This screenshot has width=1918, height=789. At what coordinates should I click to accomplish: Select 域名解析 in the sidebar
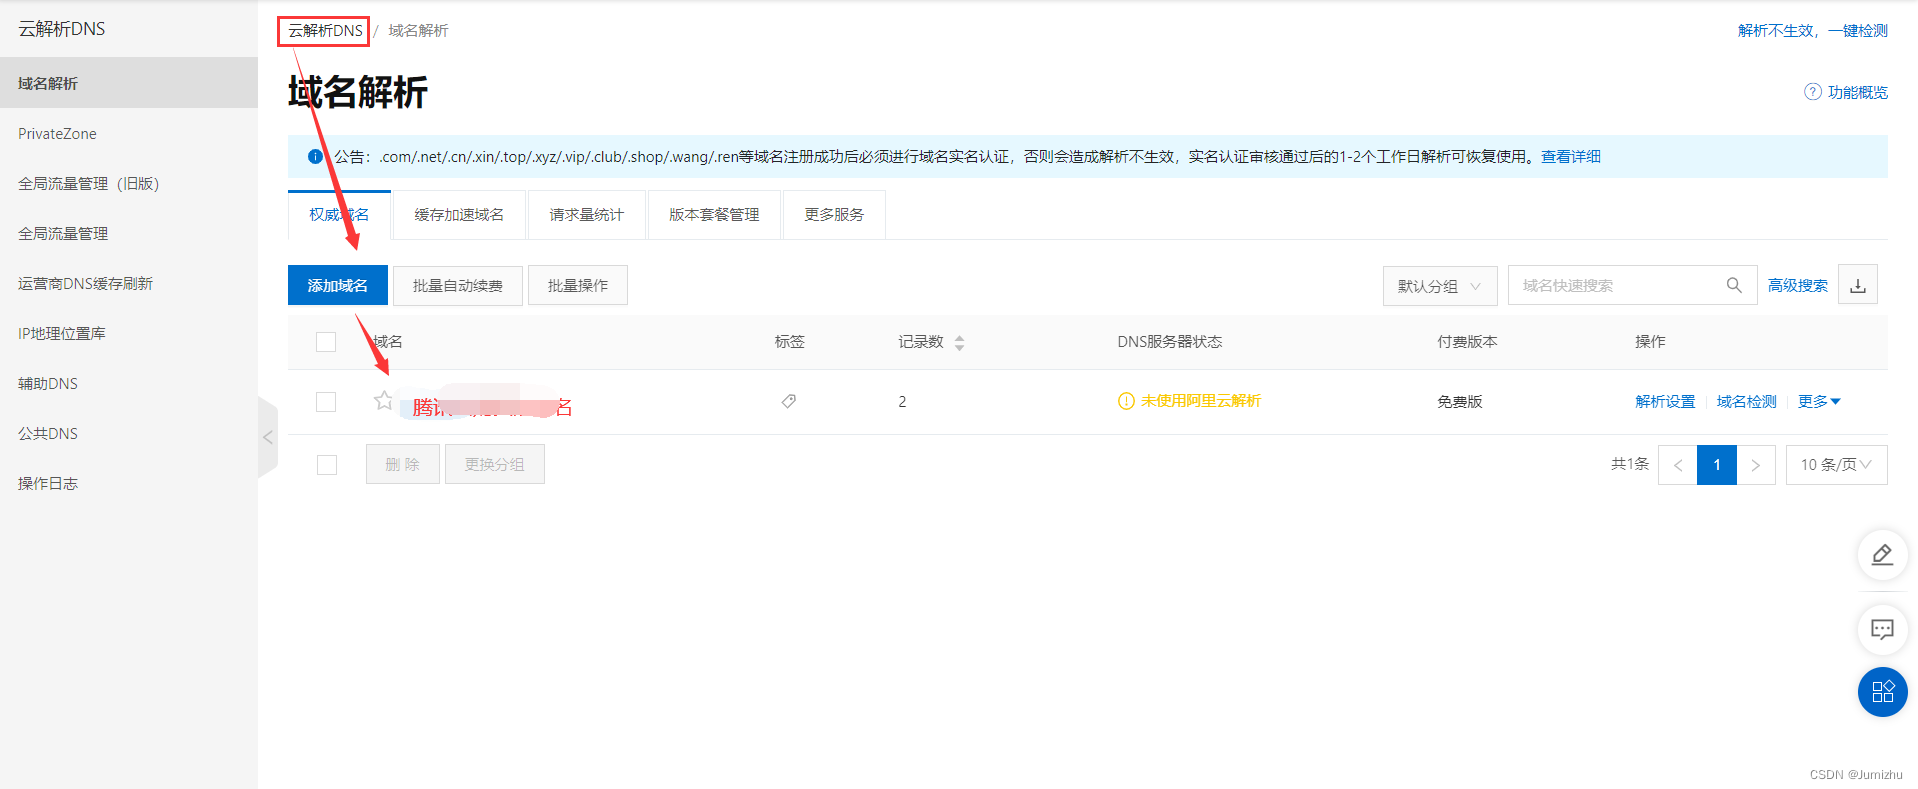pyautogui.click(x=129, y=83)
